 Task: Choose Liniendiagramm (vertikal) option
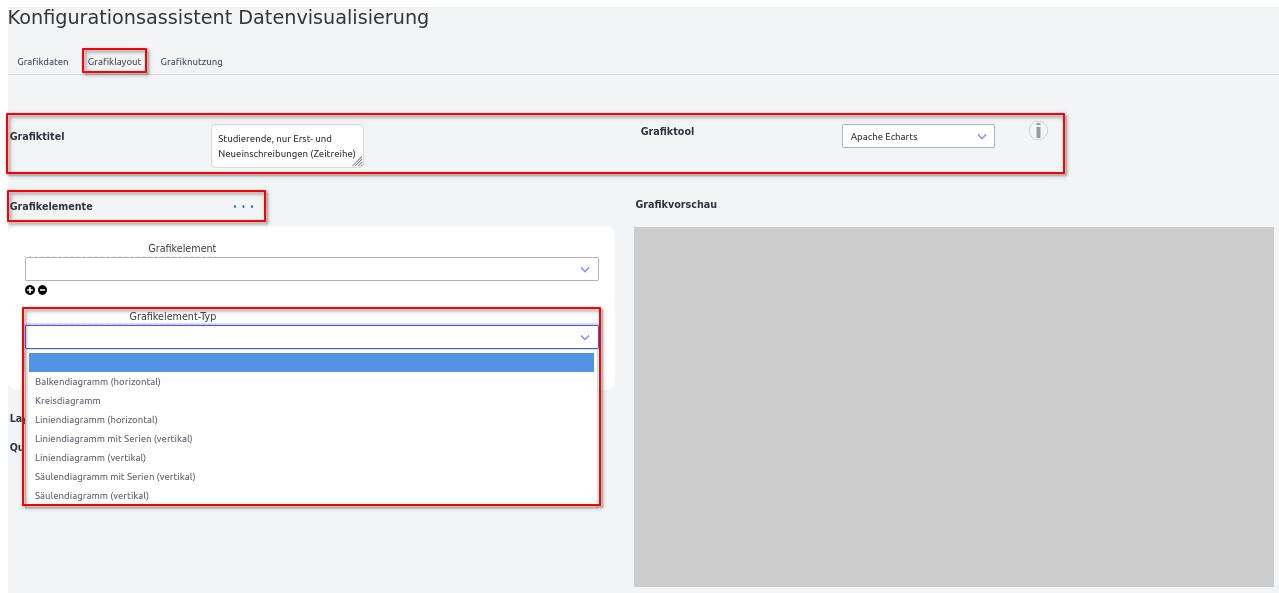coord(90,458)
